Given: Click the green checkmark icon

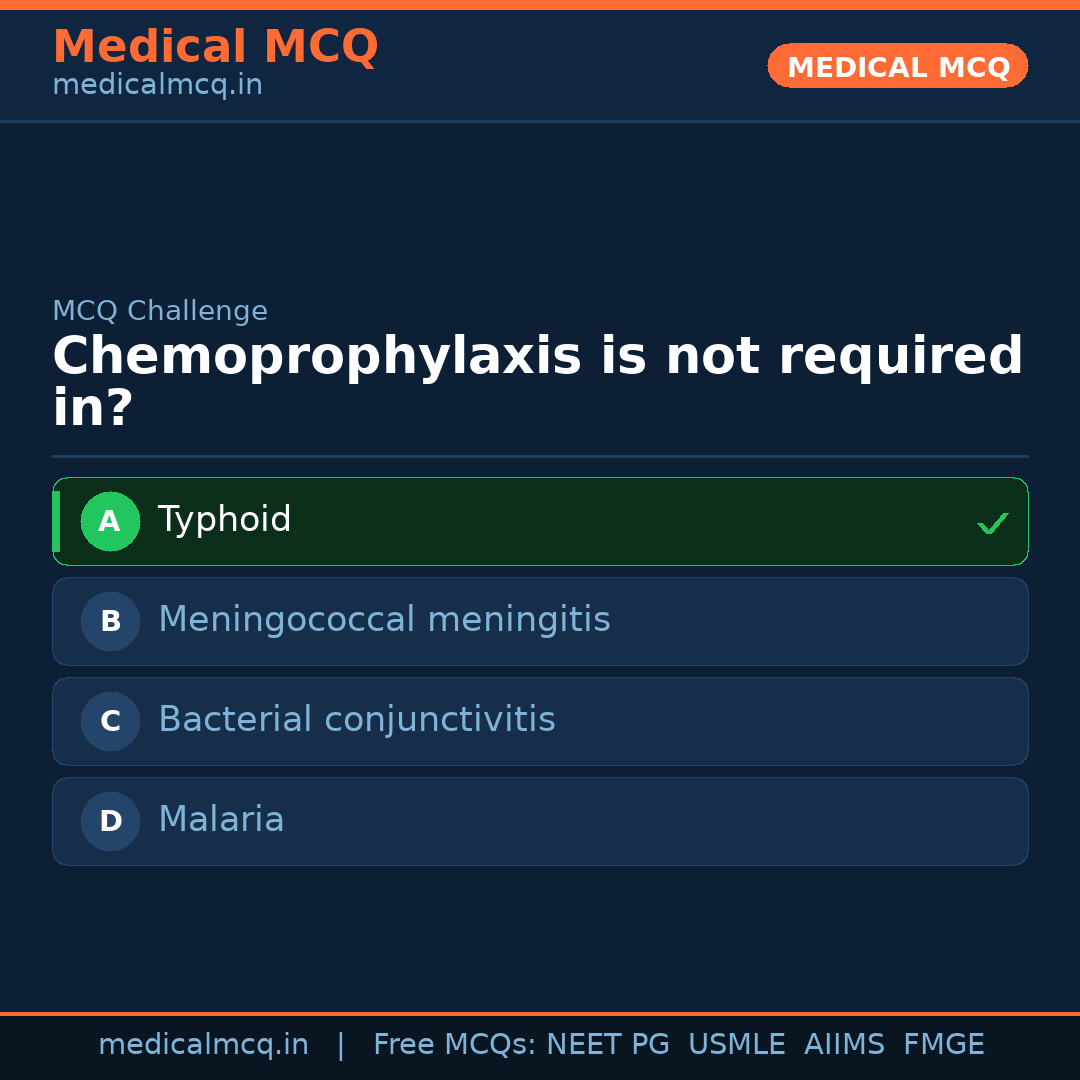Looking at the screenshot, I should (x=992, y=523).
